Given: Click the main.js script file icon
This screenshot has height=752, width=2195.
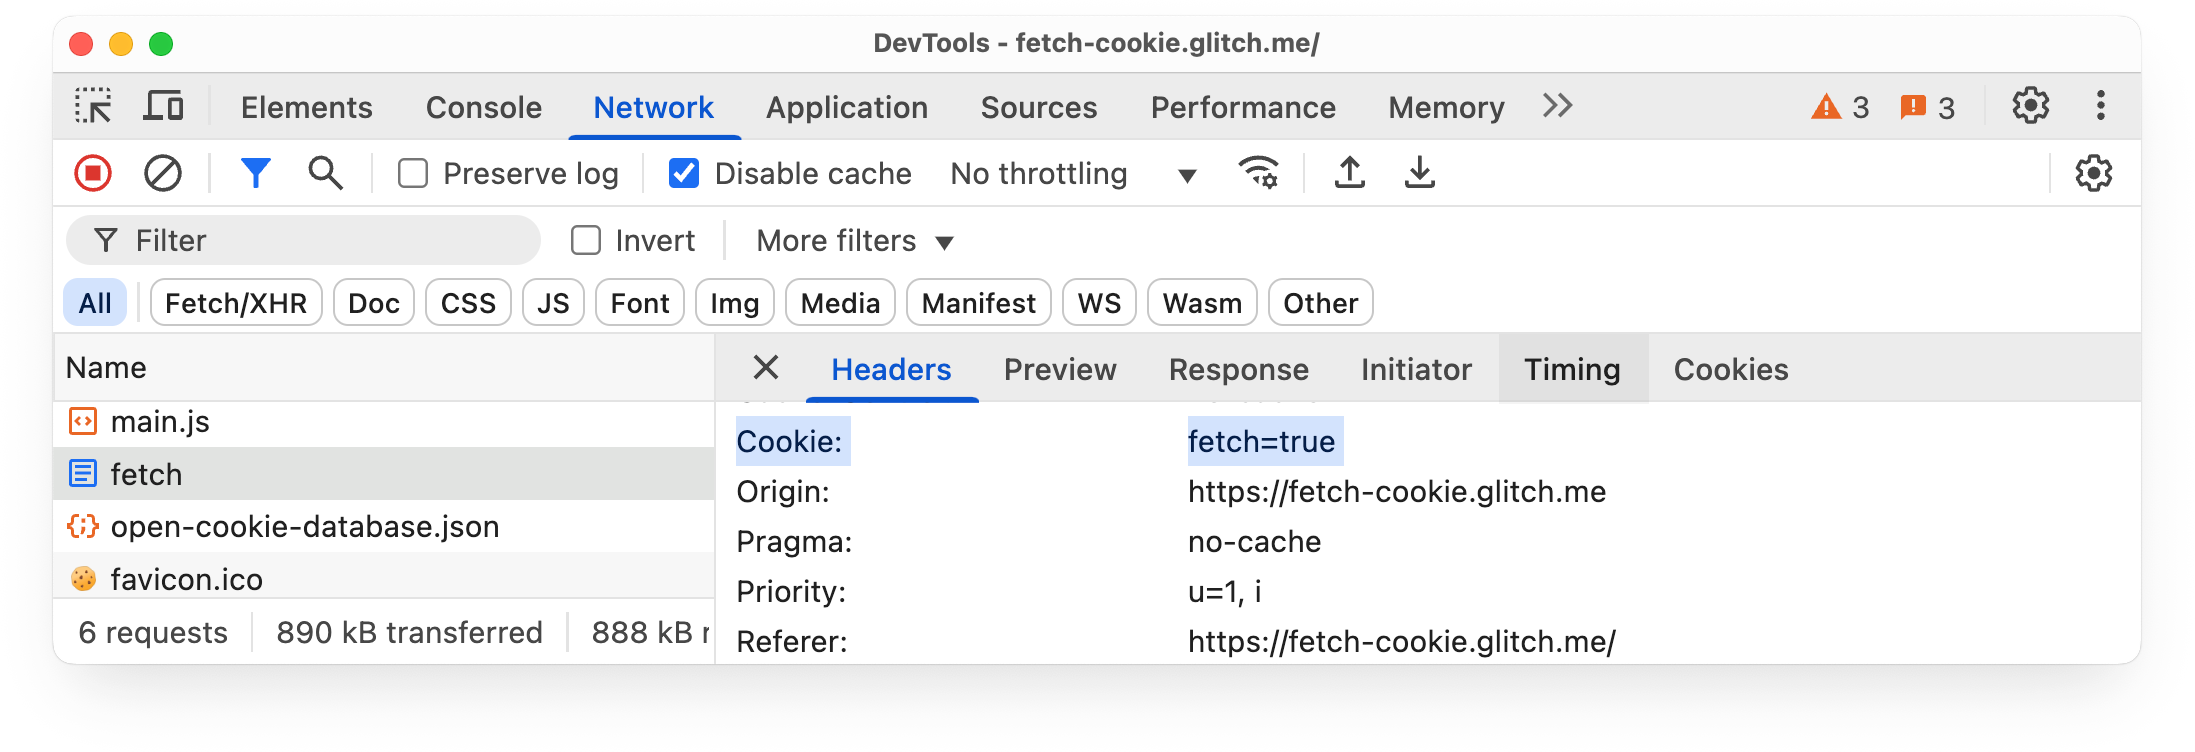Looking at the screenshot, I should pos(83,422).
